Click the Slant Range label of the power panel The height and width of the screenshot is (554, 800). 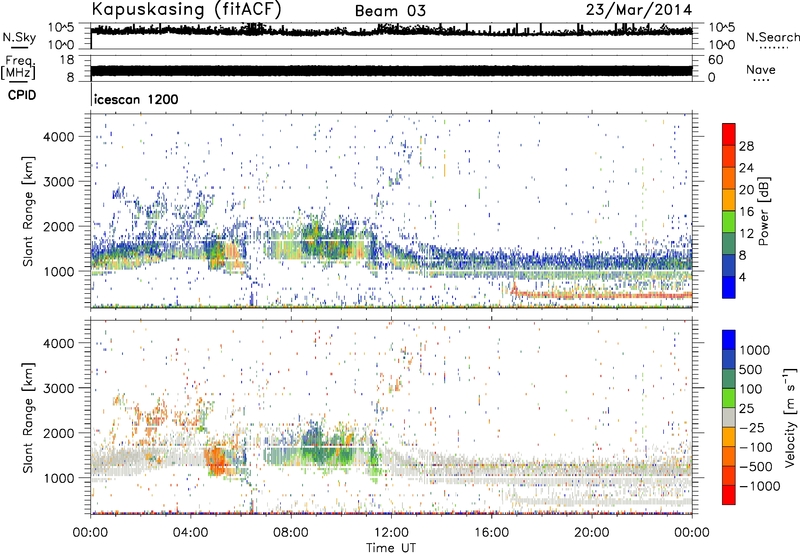pyautogui.click(x=28, y=211)
